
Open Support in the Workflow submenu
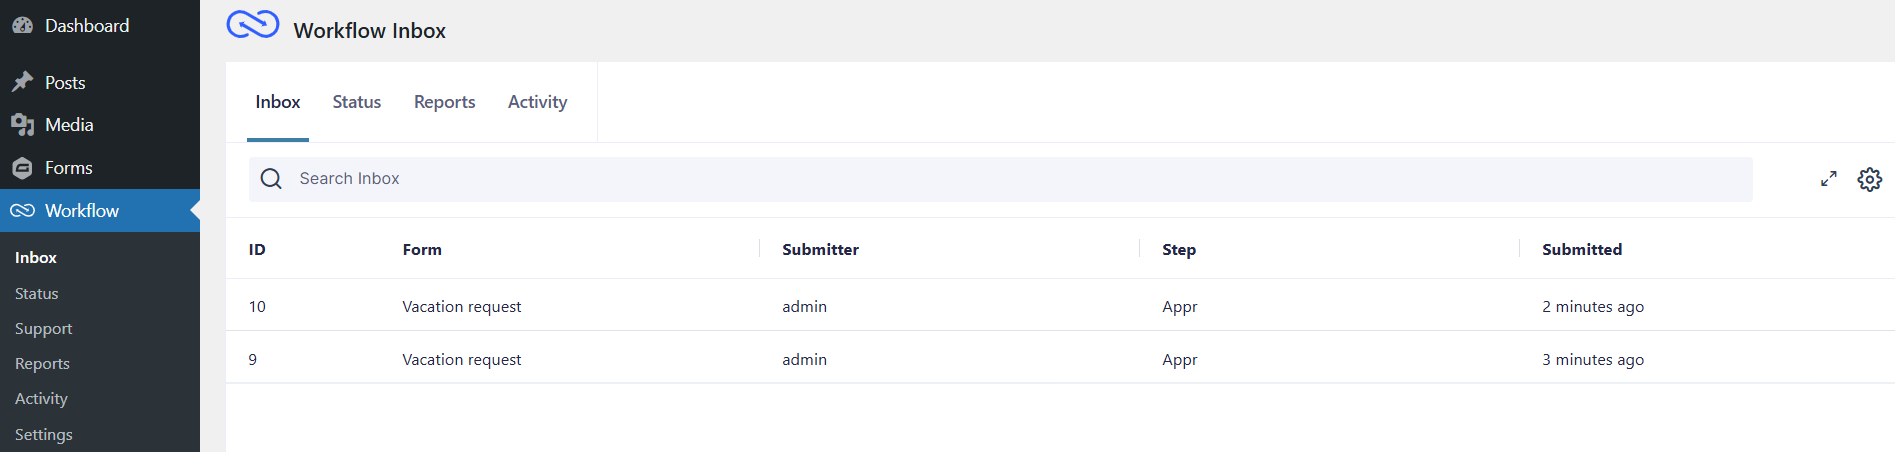44,329
